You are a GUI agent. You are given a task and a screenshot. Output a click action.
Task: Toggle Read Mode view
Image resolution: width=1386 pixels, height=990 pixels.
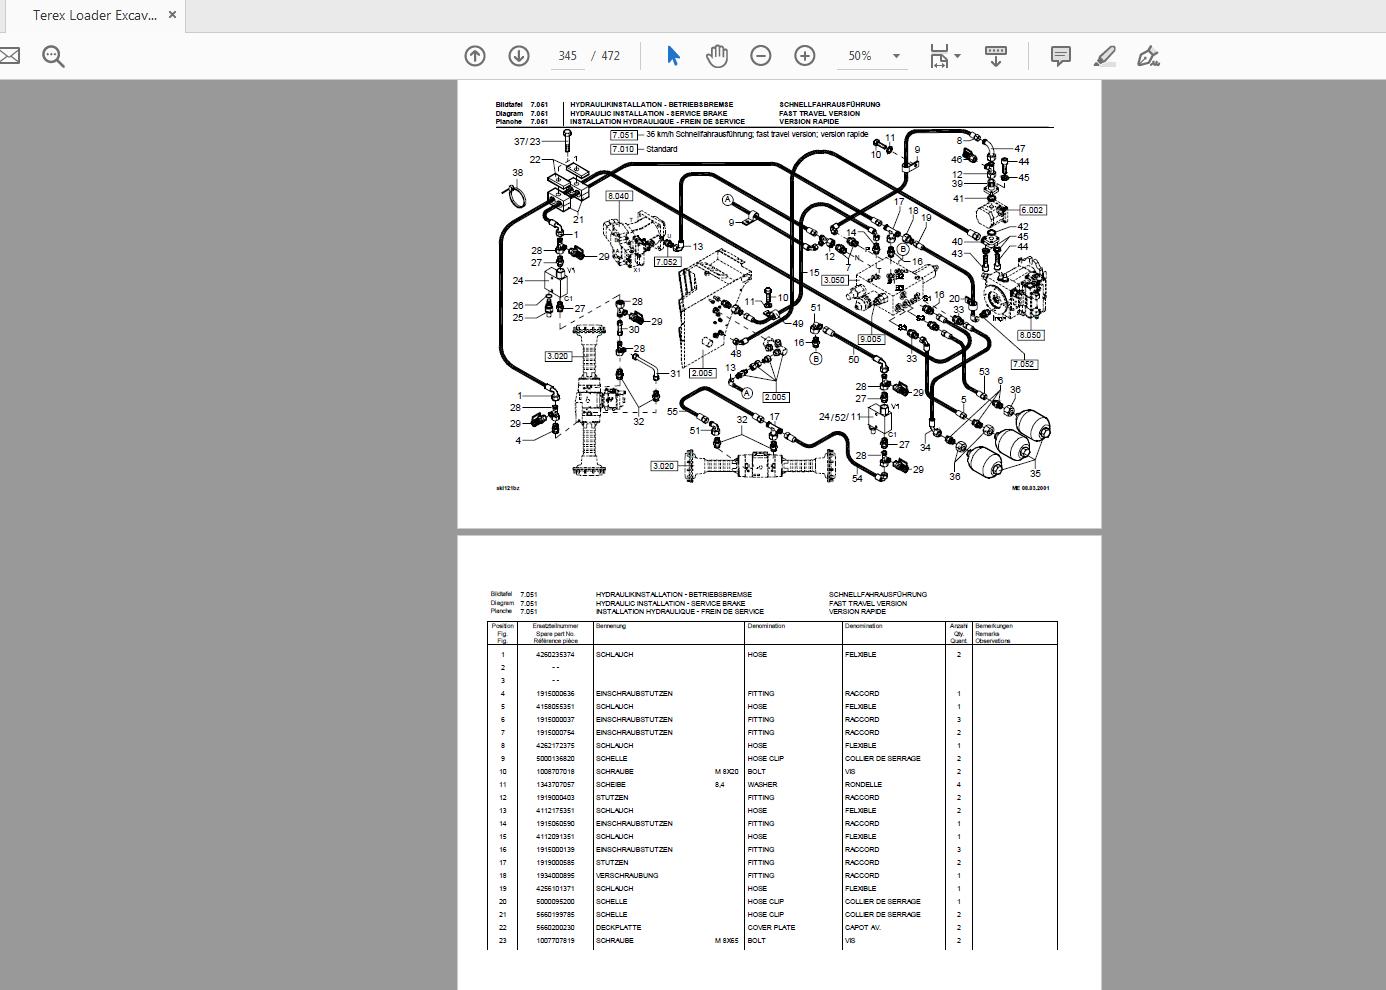click(996, 56)
